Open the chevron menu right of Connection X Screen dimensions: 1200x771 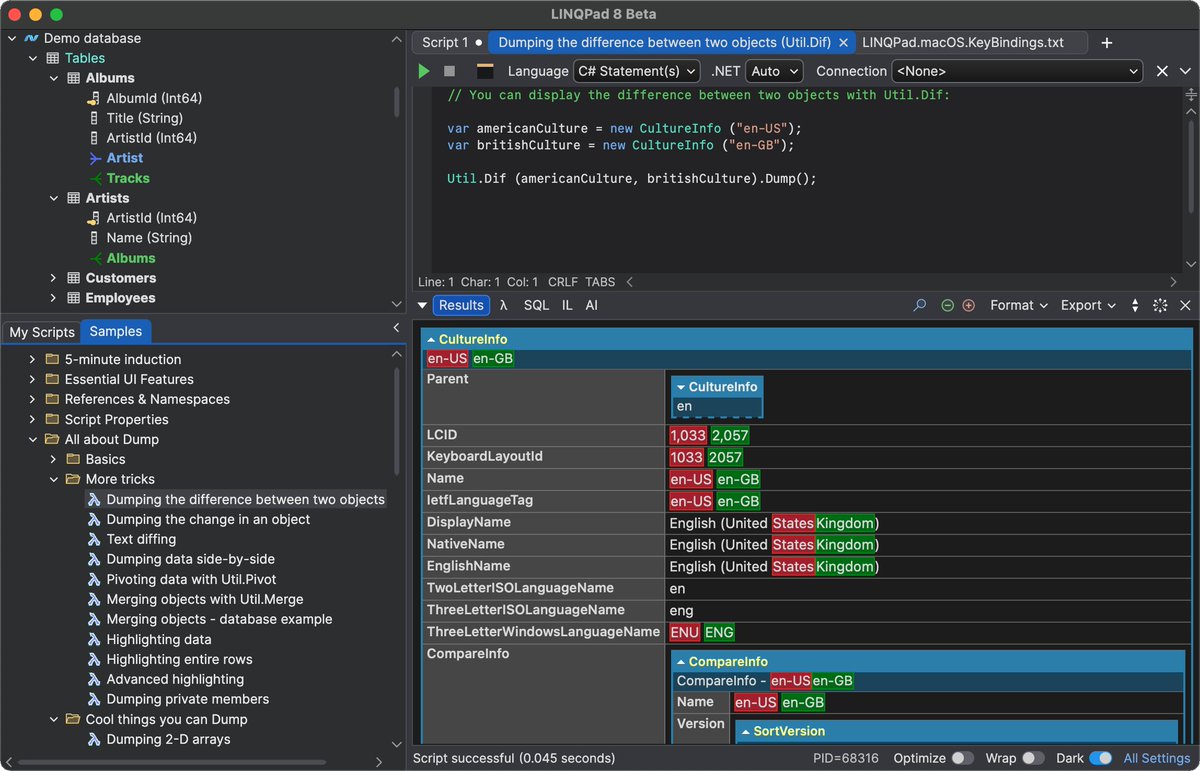[x=1186, y=71]
